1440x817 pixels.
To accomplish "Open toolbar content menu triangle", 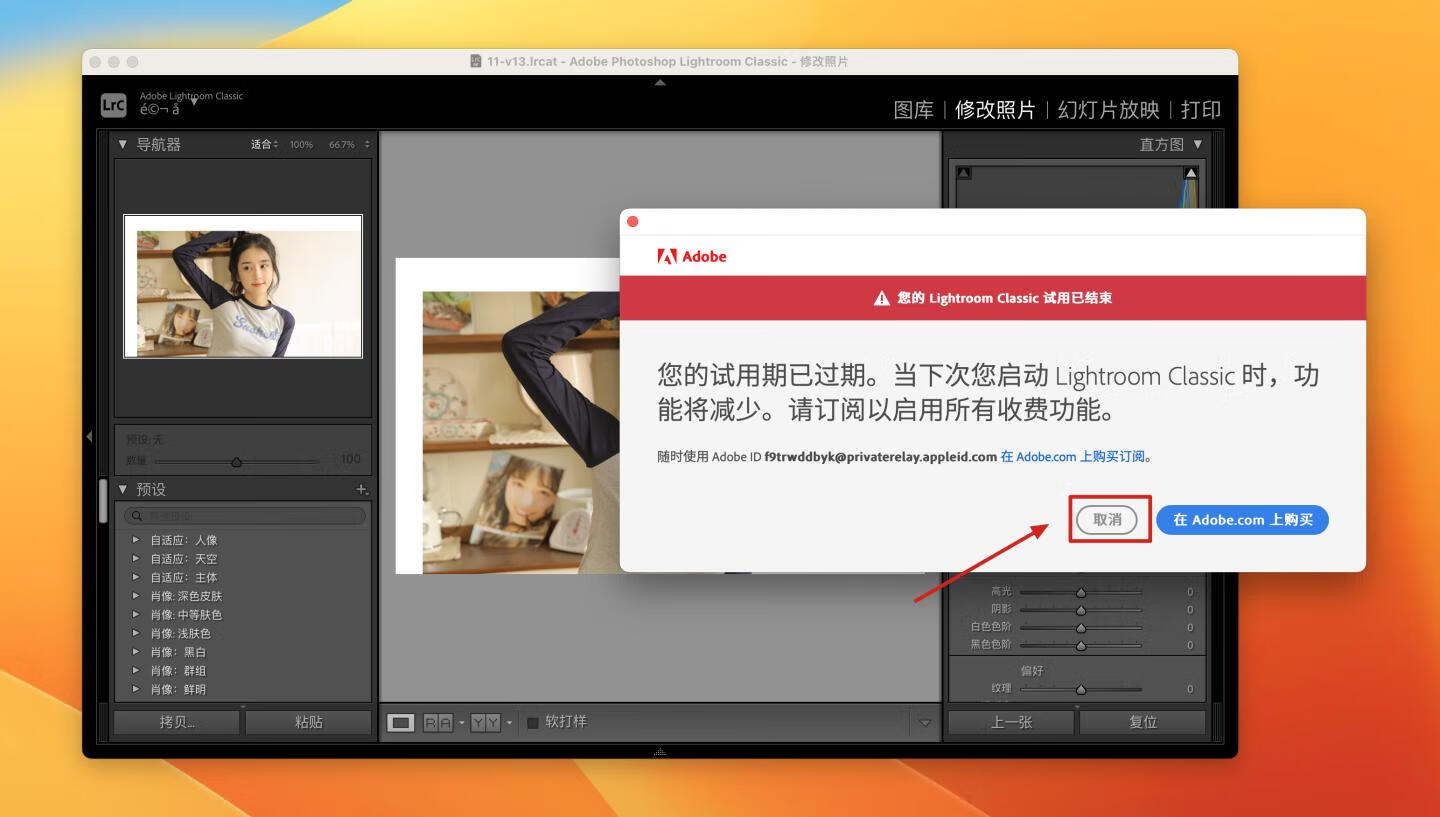I will point(925,722).
